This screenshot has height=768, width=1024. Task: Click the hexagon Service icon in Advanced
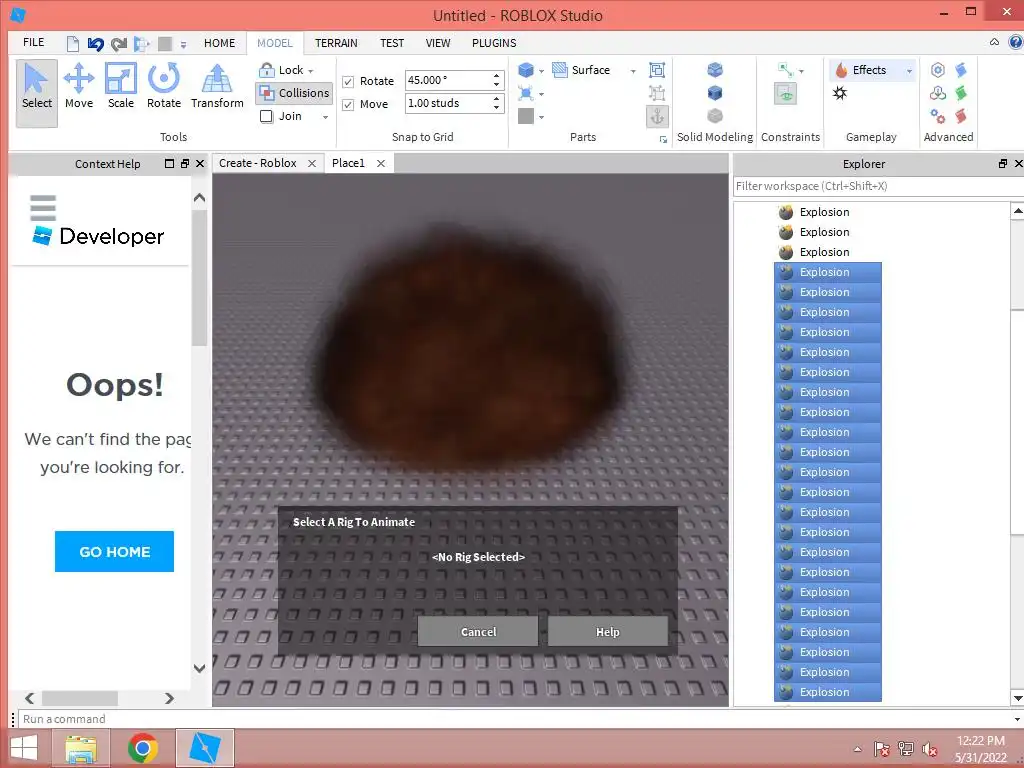tap(938, 70)
